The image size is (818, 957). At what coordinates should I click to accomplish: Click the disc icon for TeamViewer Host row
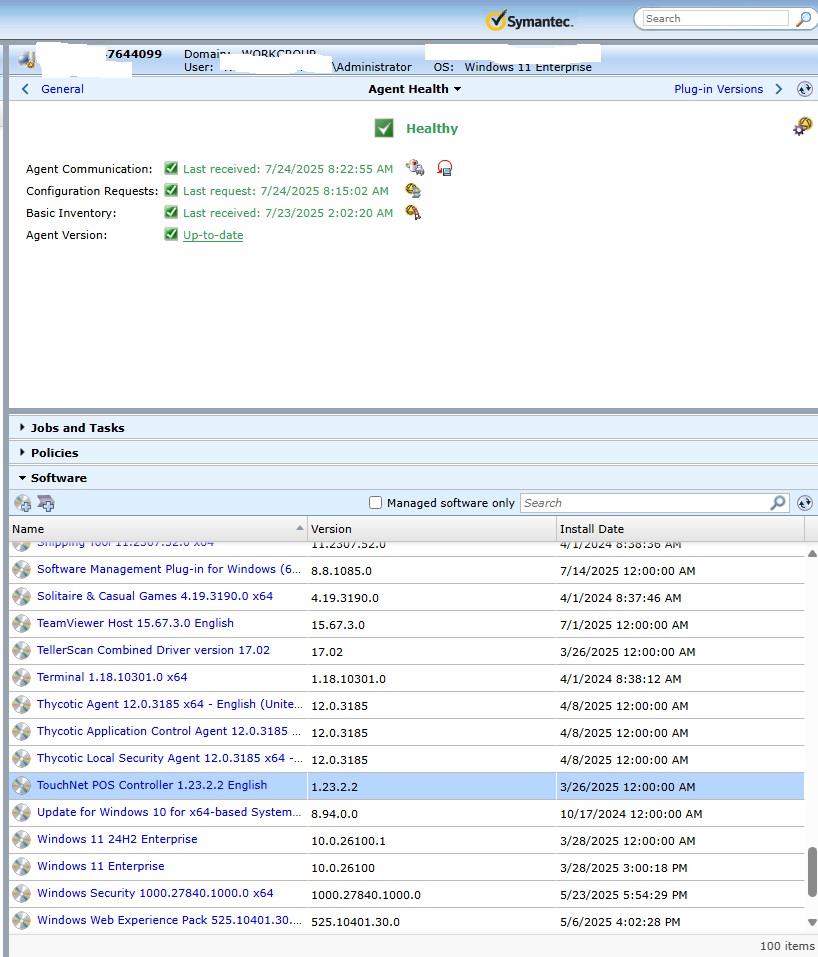pyautogui.click(x=21, y=624)
